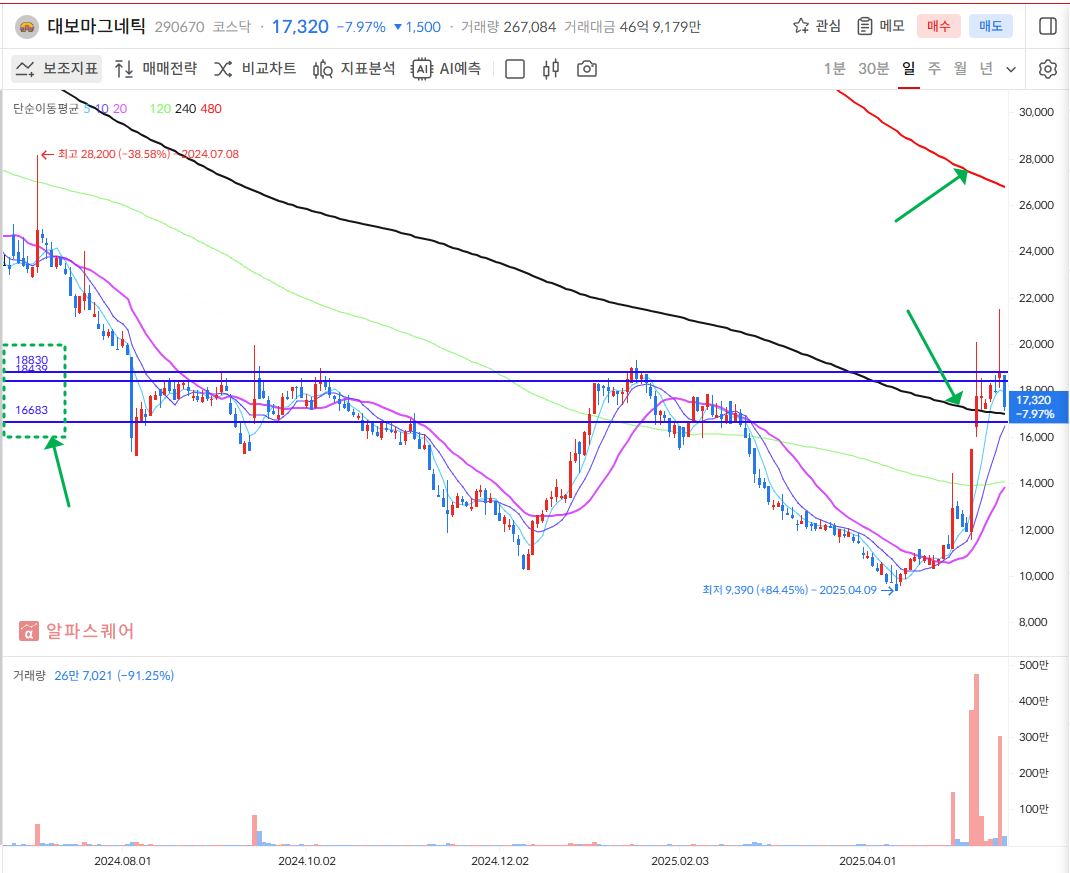Click the 2024.12.02 date axis label
The image size is (1070, 873).
[500, 861]
